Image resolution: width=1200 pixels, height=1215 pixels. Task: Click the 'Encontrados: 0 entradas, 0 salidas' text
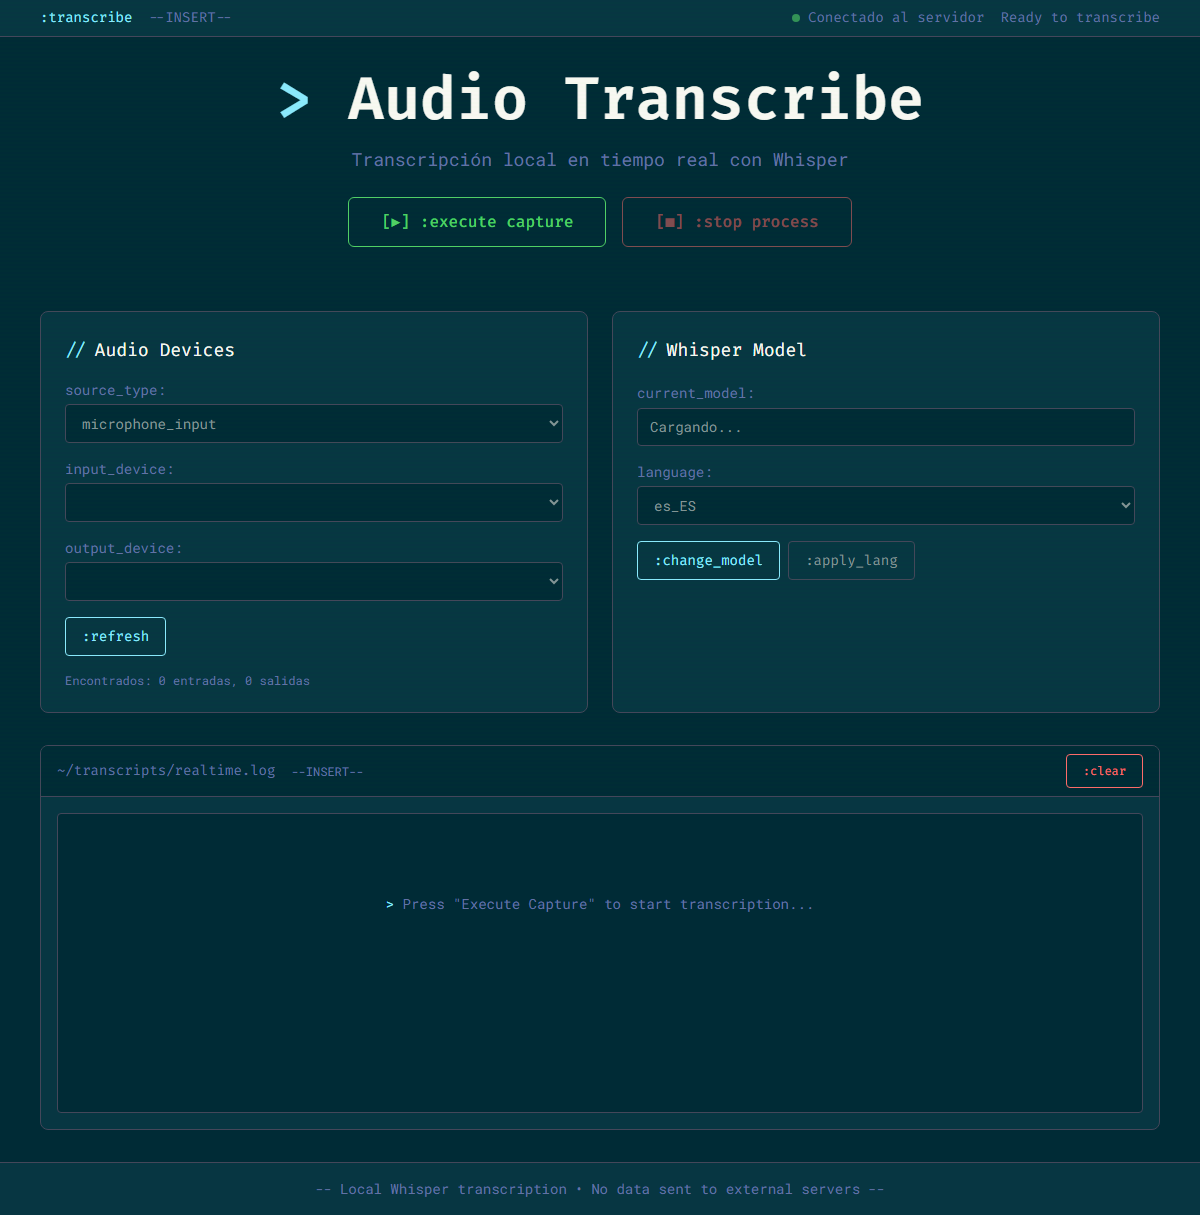[188, 681]
